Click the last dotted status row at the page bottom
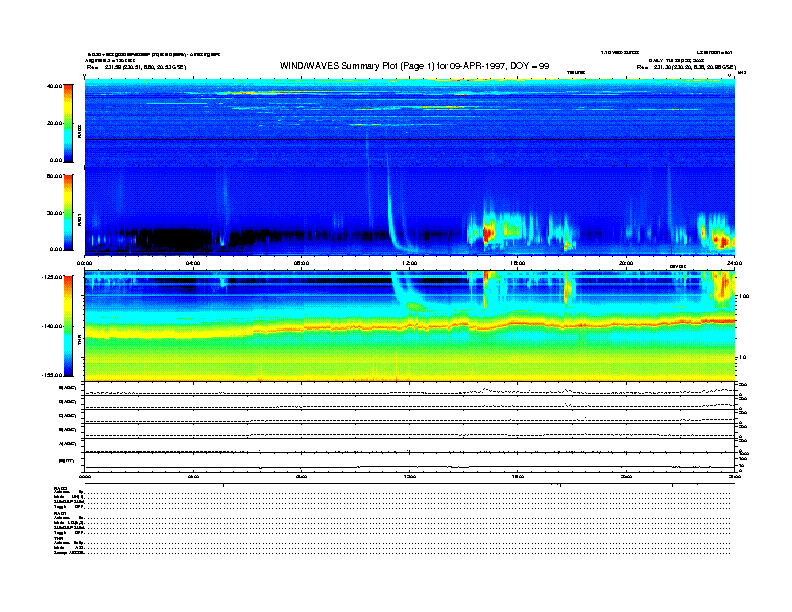792x612 pixels. click(x=407, y=553)
